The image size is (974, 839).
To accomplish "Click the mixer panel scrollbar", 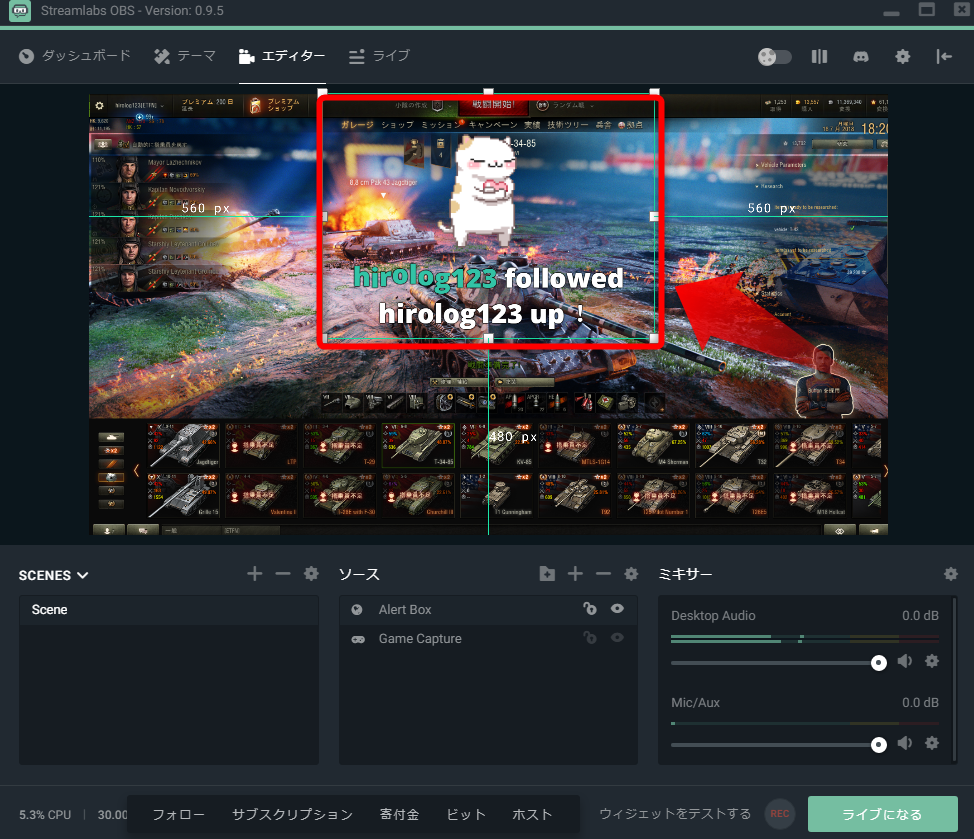I will [x=955, y=680].
